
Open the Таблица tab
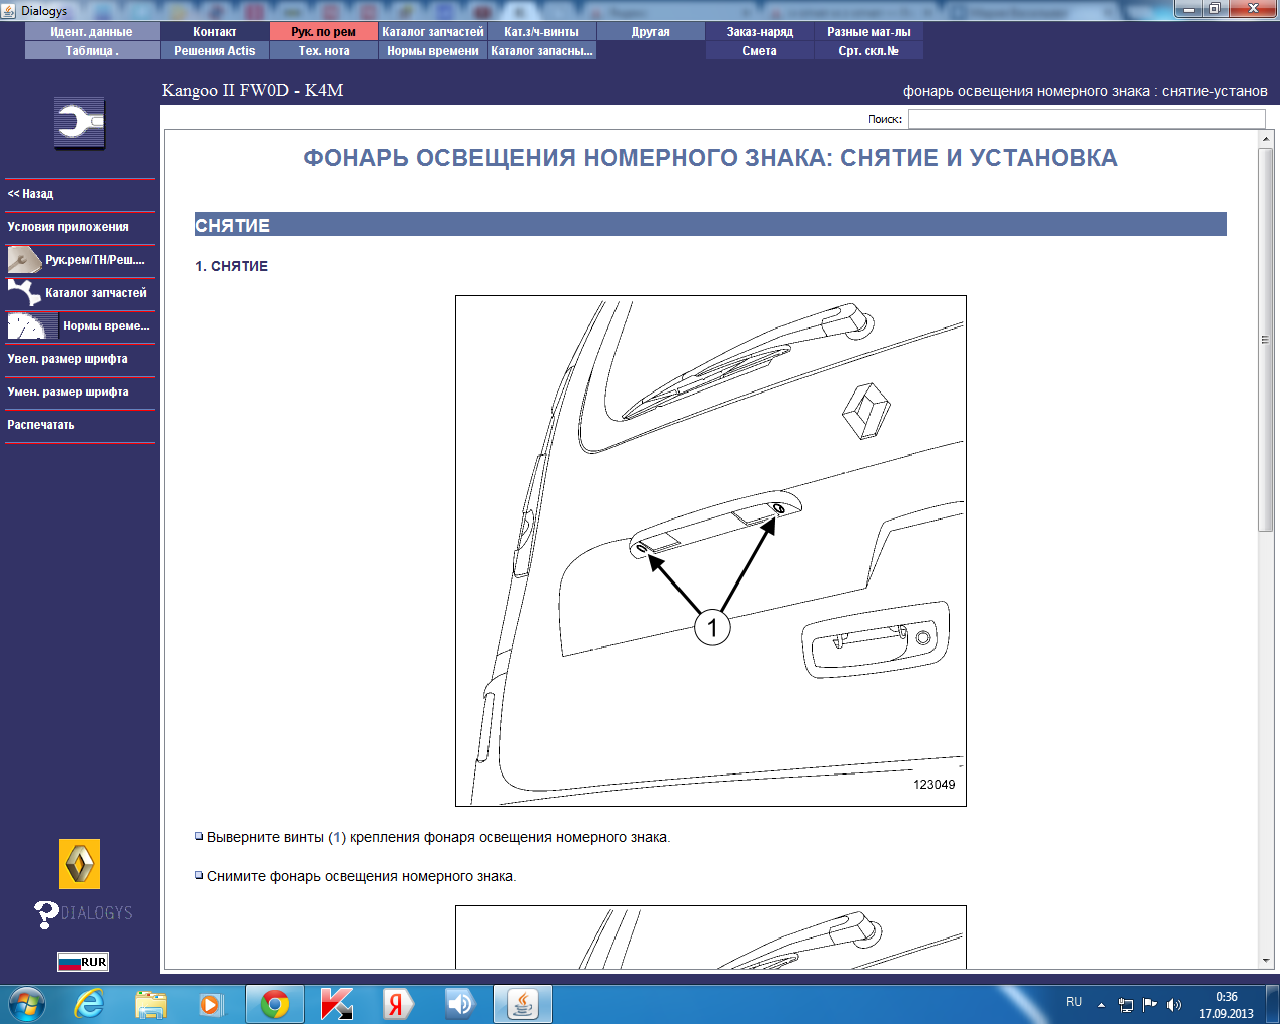[91, 51]
